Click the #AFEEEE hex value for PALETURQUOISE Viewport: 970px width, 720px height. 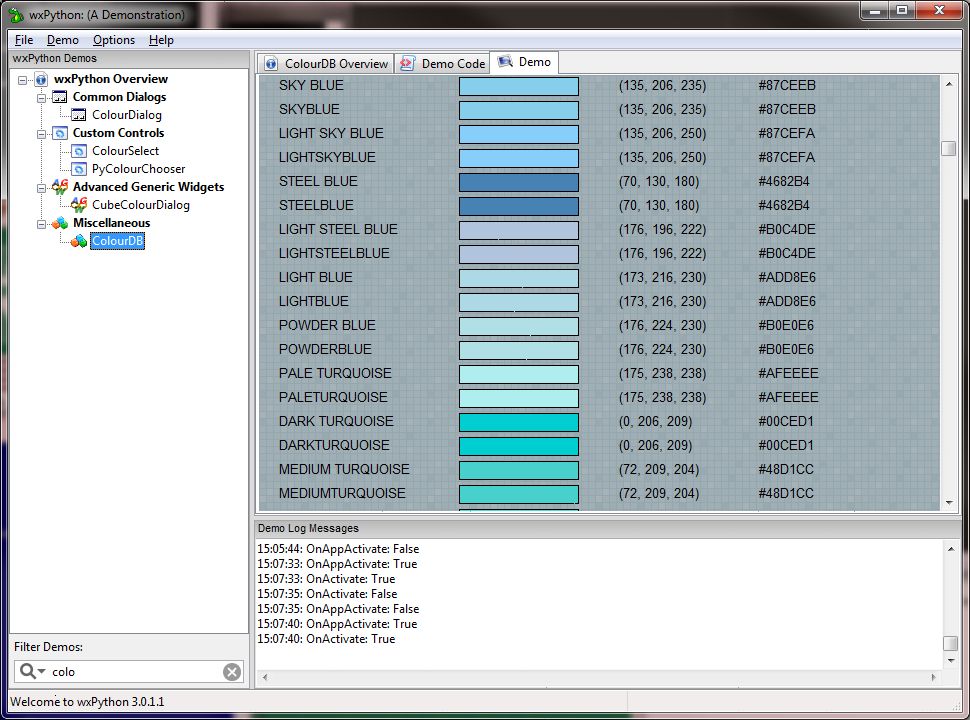pyautogui.click(x=788, y=398)
